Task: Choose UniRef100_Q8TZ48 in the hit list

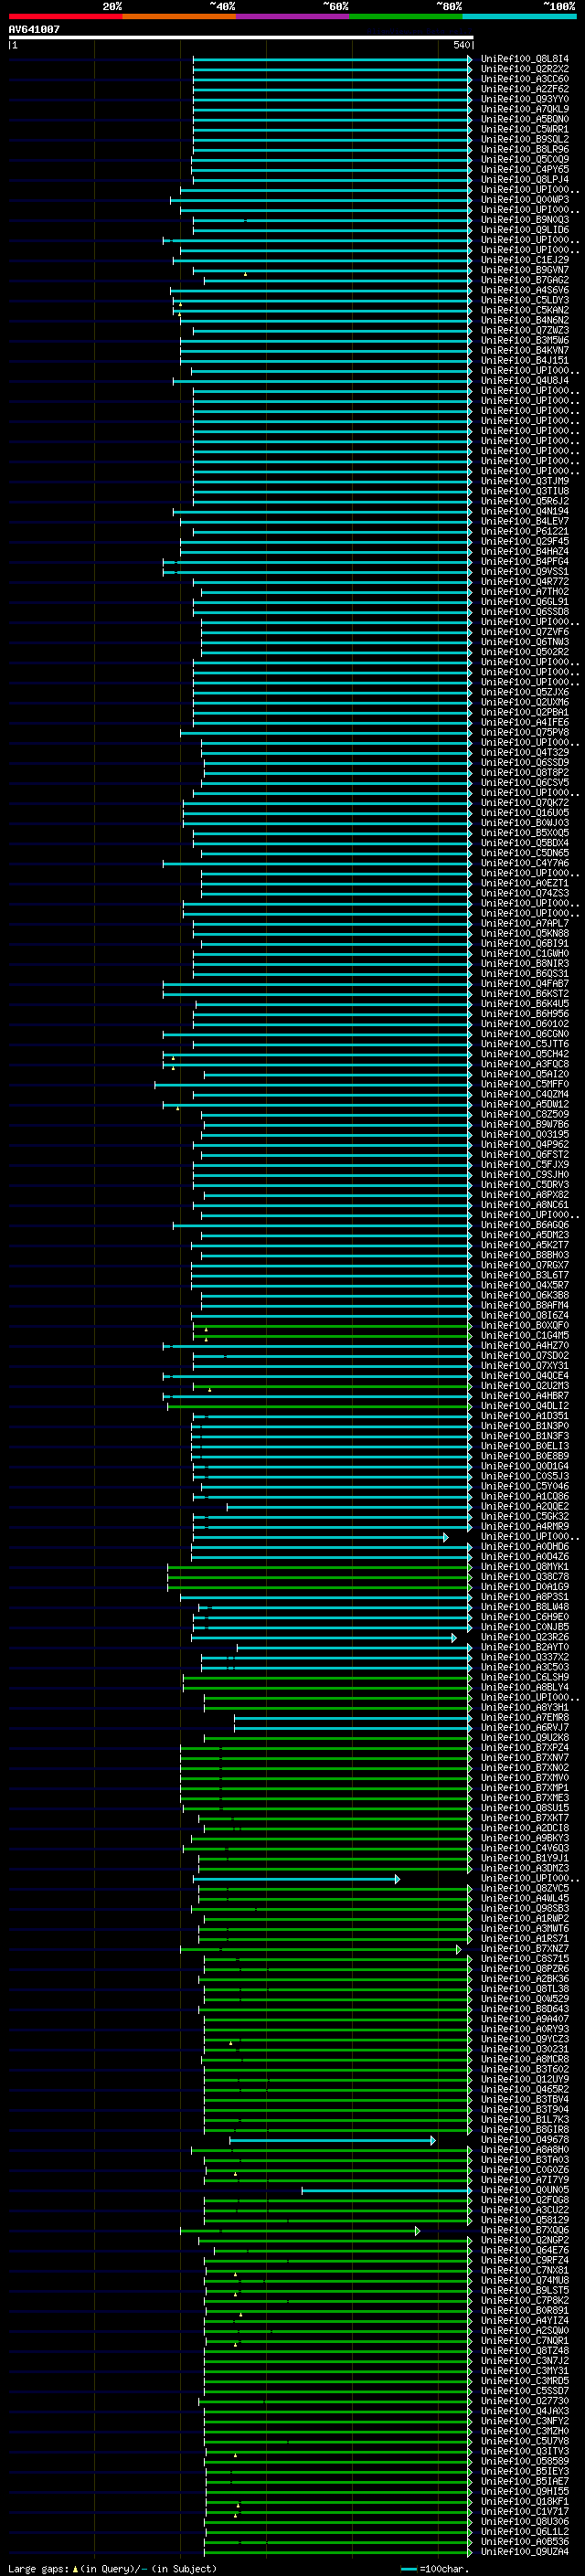Action: [x=524, y=2351]
